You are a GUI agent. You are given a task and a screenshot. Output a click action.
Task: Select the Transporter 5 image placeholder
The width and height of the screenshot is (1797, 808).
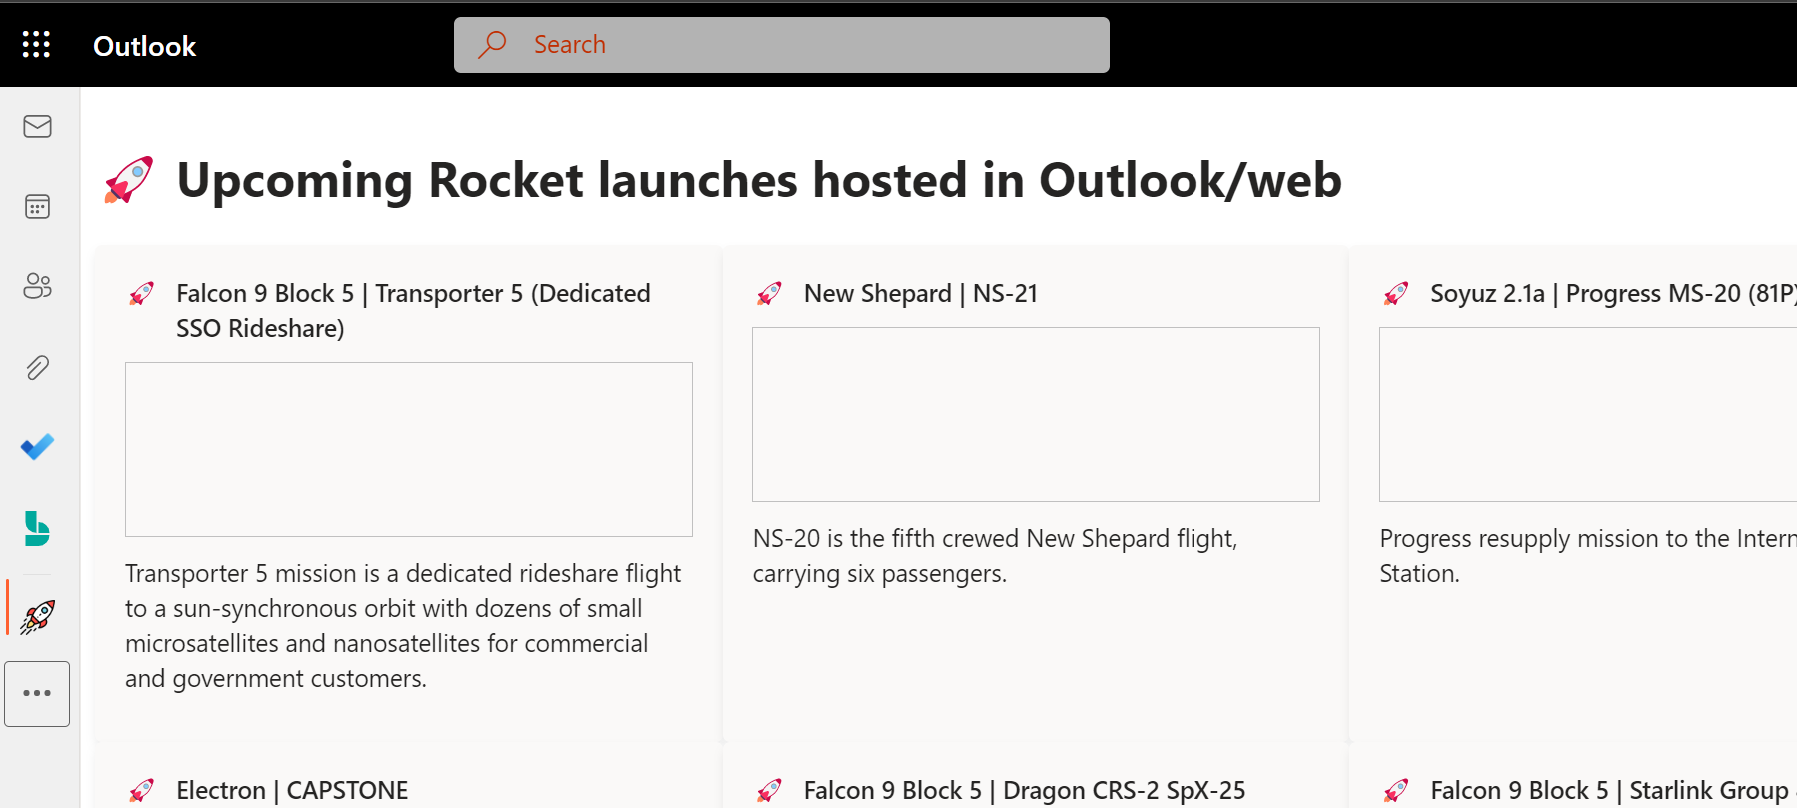click(x=408, y=449)
